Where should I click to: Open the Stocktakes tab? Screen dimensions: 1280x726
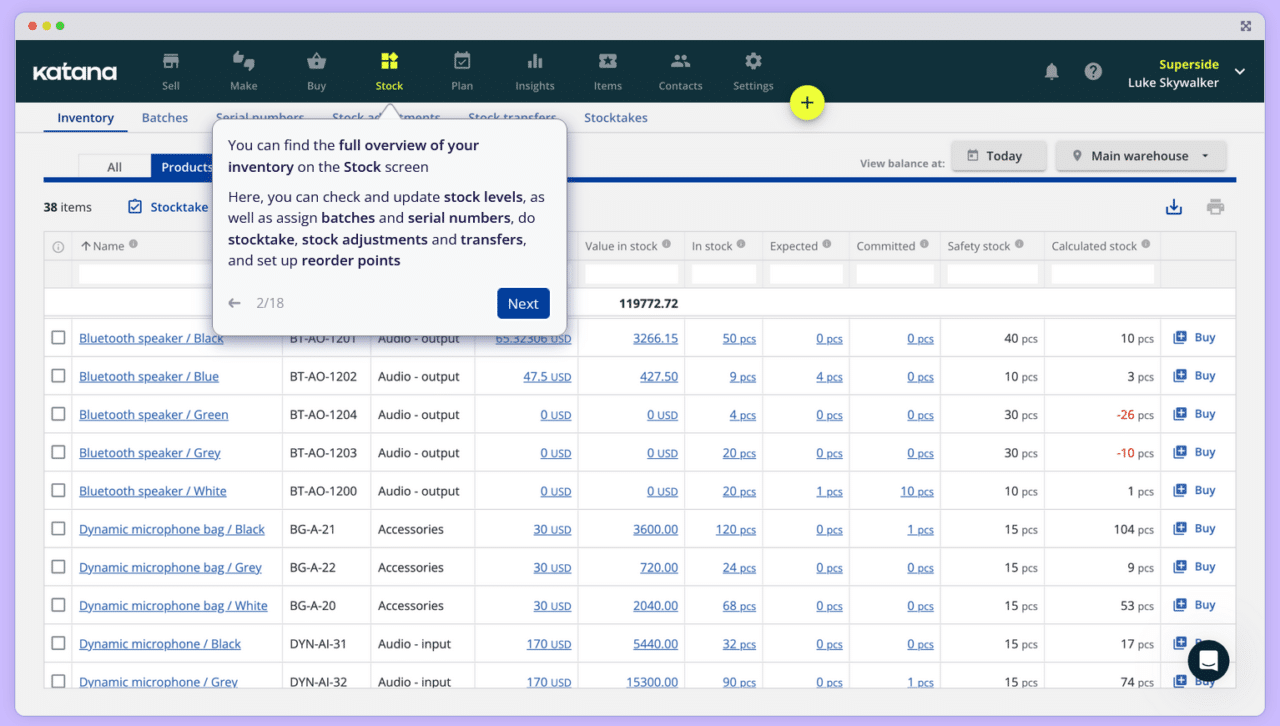pyautogui.click(x=615, y=117)
